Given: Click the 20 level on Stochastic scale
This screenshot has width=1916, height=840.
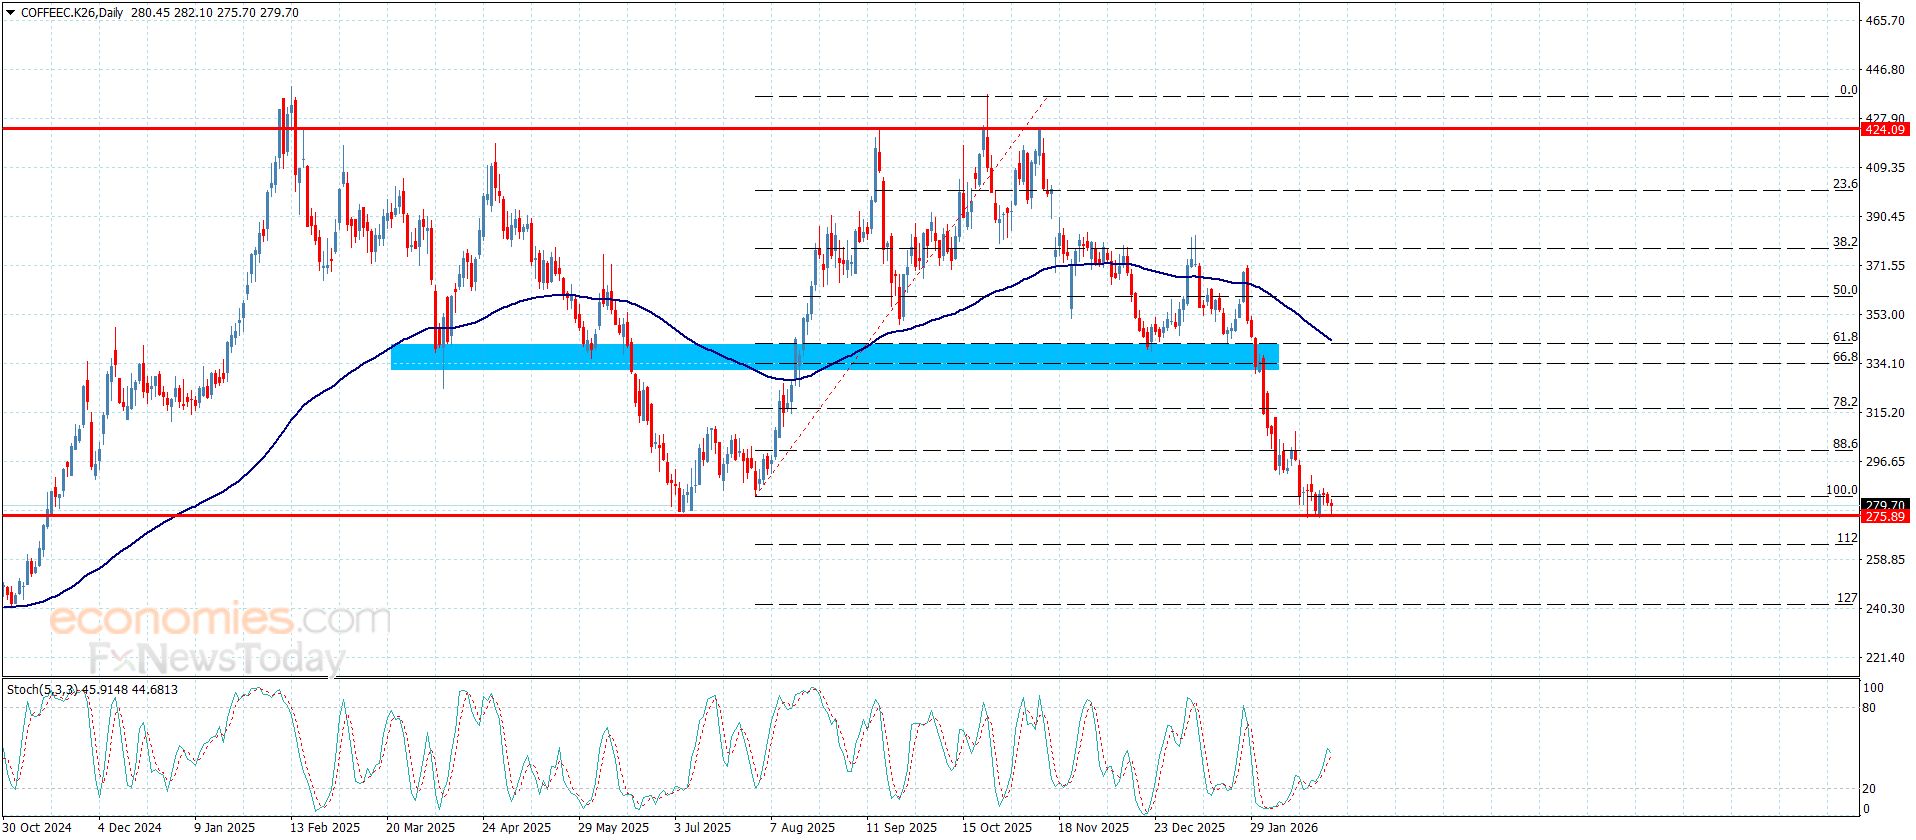Looking at the screenshot, I should (x=1870, y=789).
